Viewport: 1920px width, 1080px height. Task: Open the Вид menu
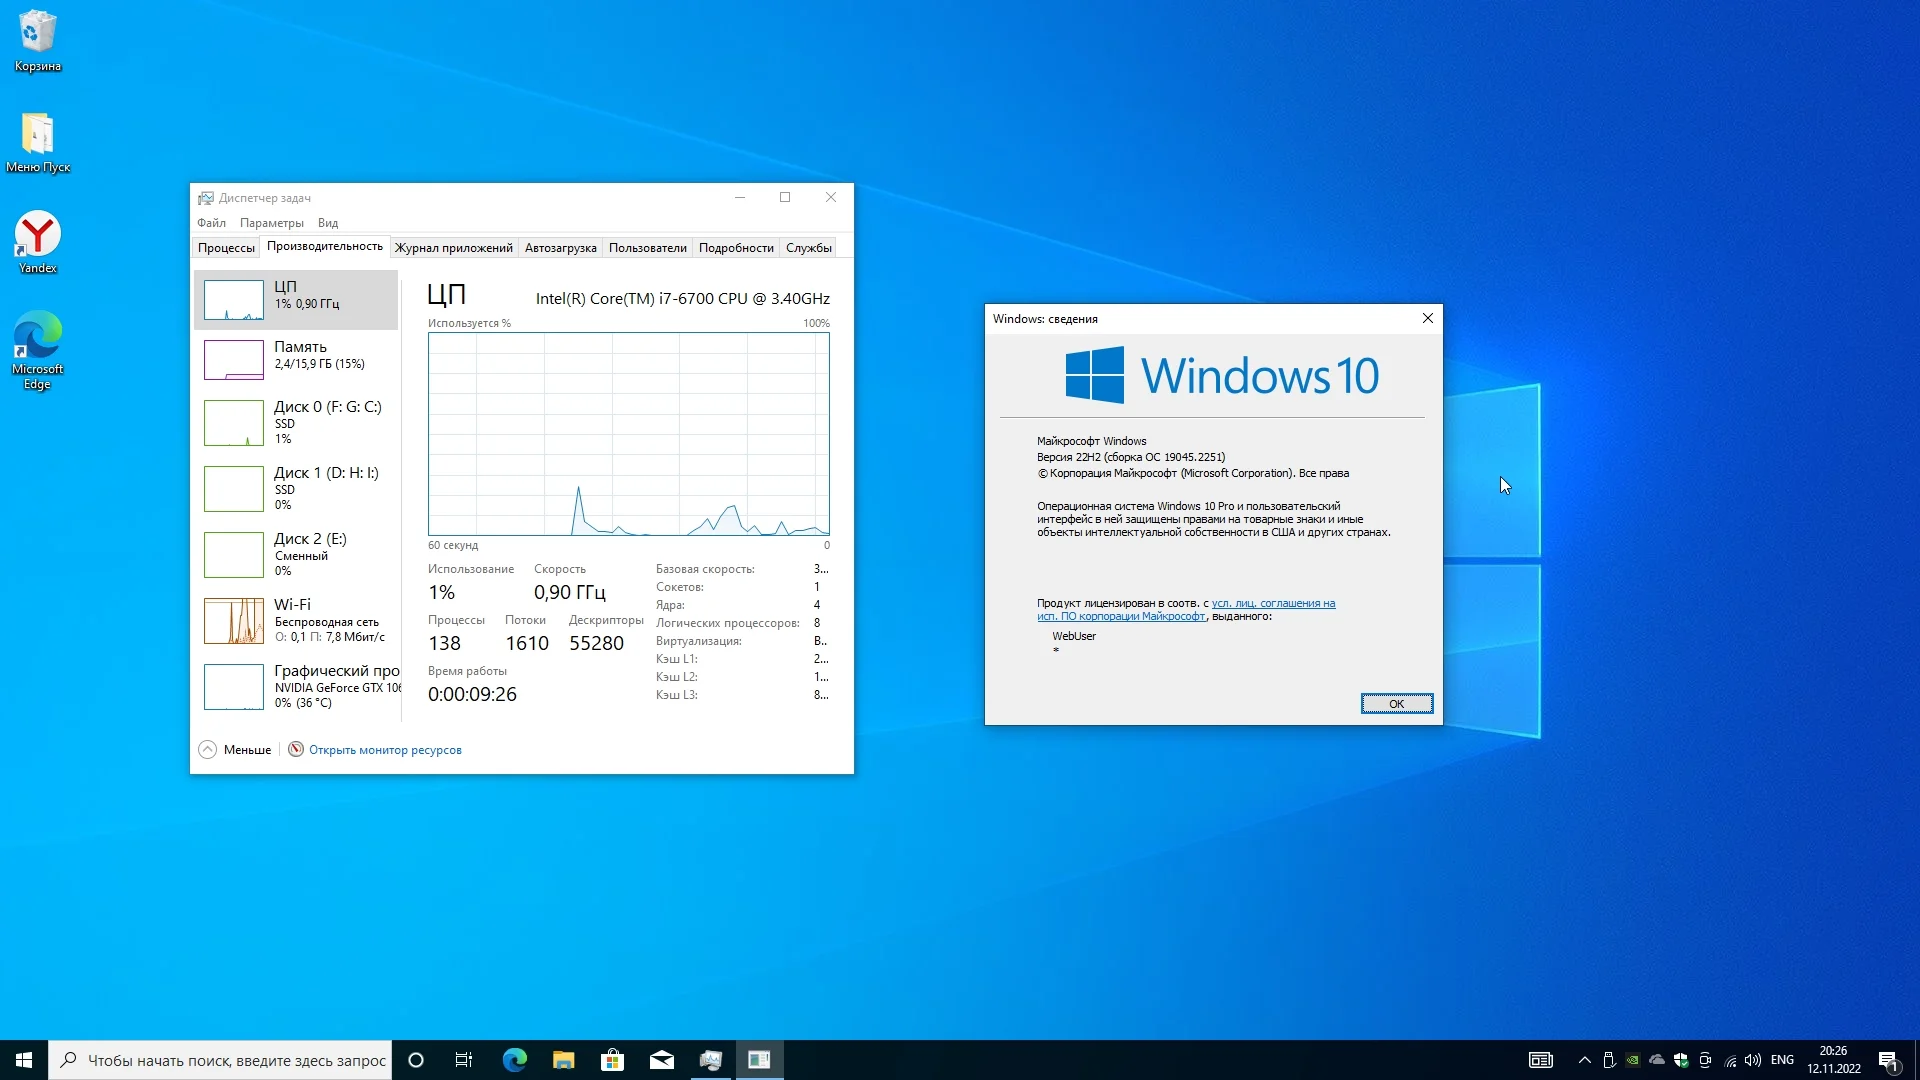pyautogui.click(x=327, y=223)
